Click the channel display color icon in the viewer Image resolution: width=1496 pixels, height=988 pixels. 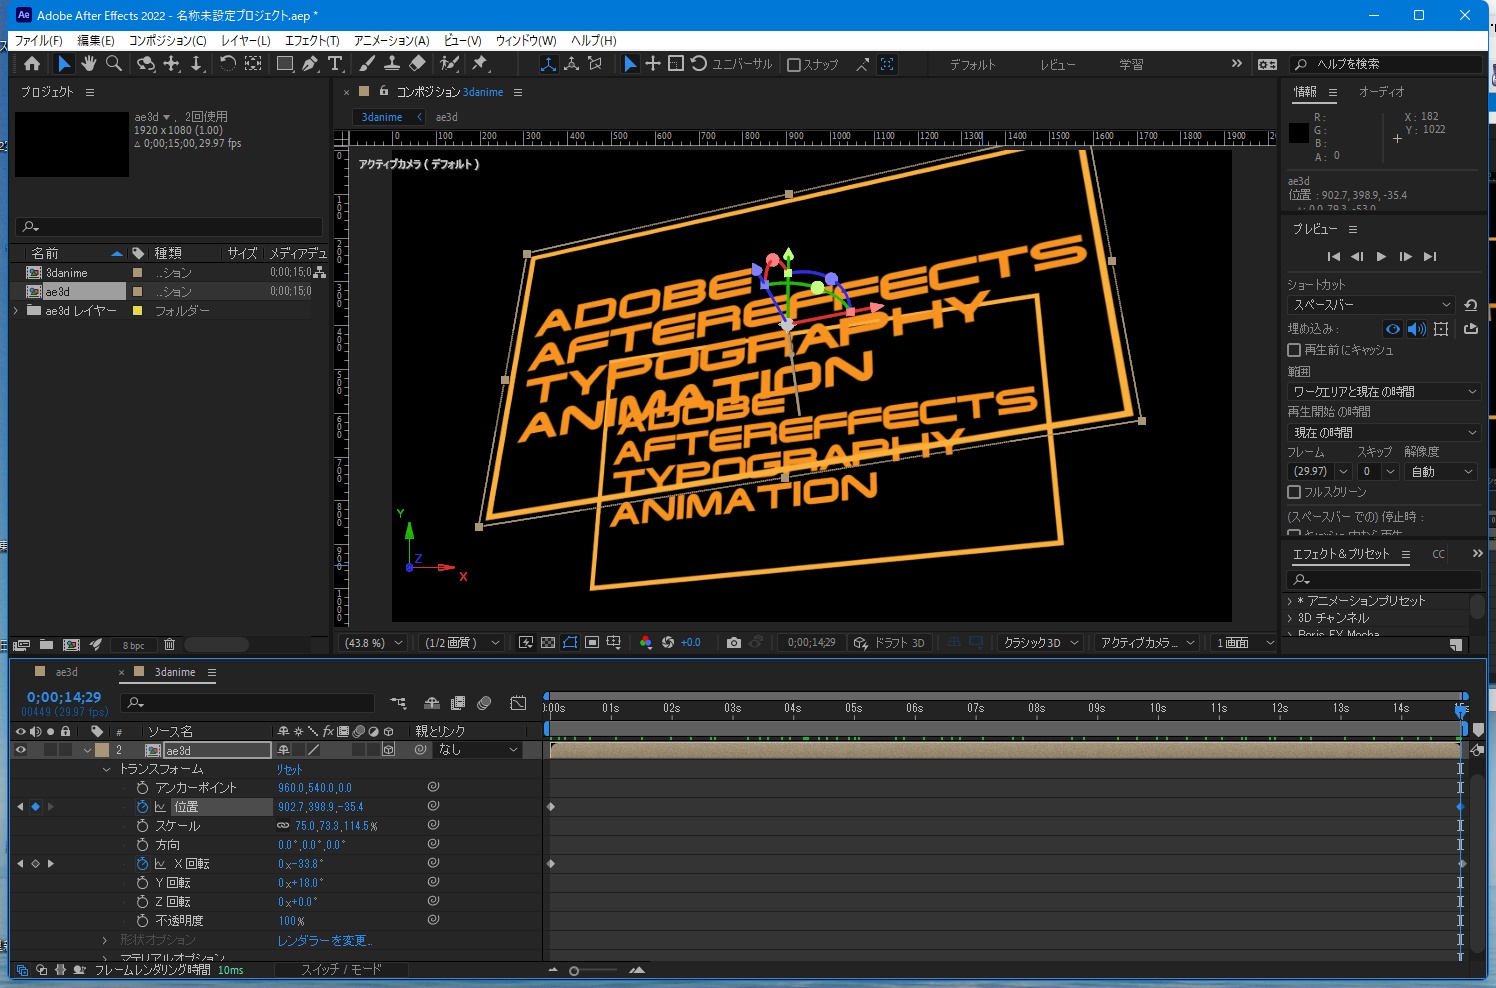(x=646, y=643)
